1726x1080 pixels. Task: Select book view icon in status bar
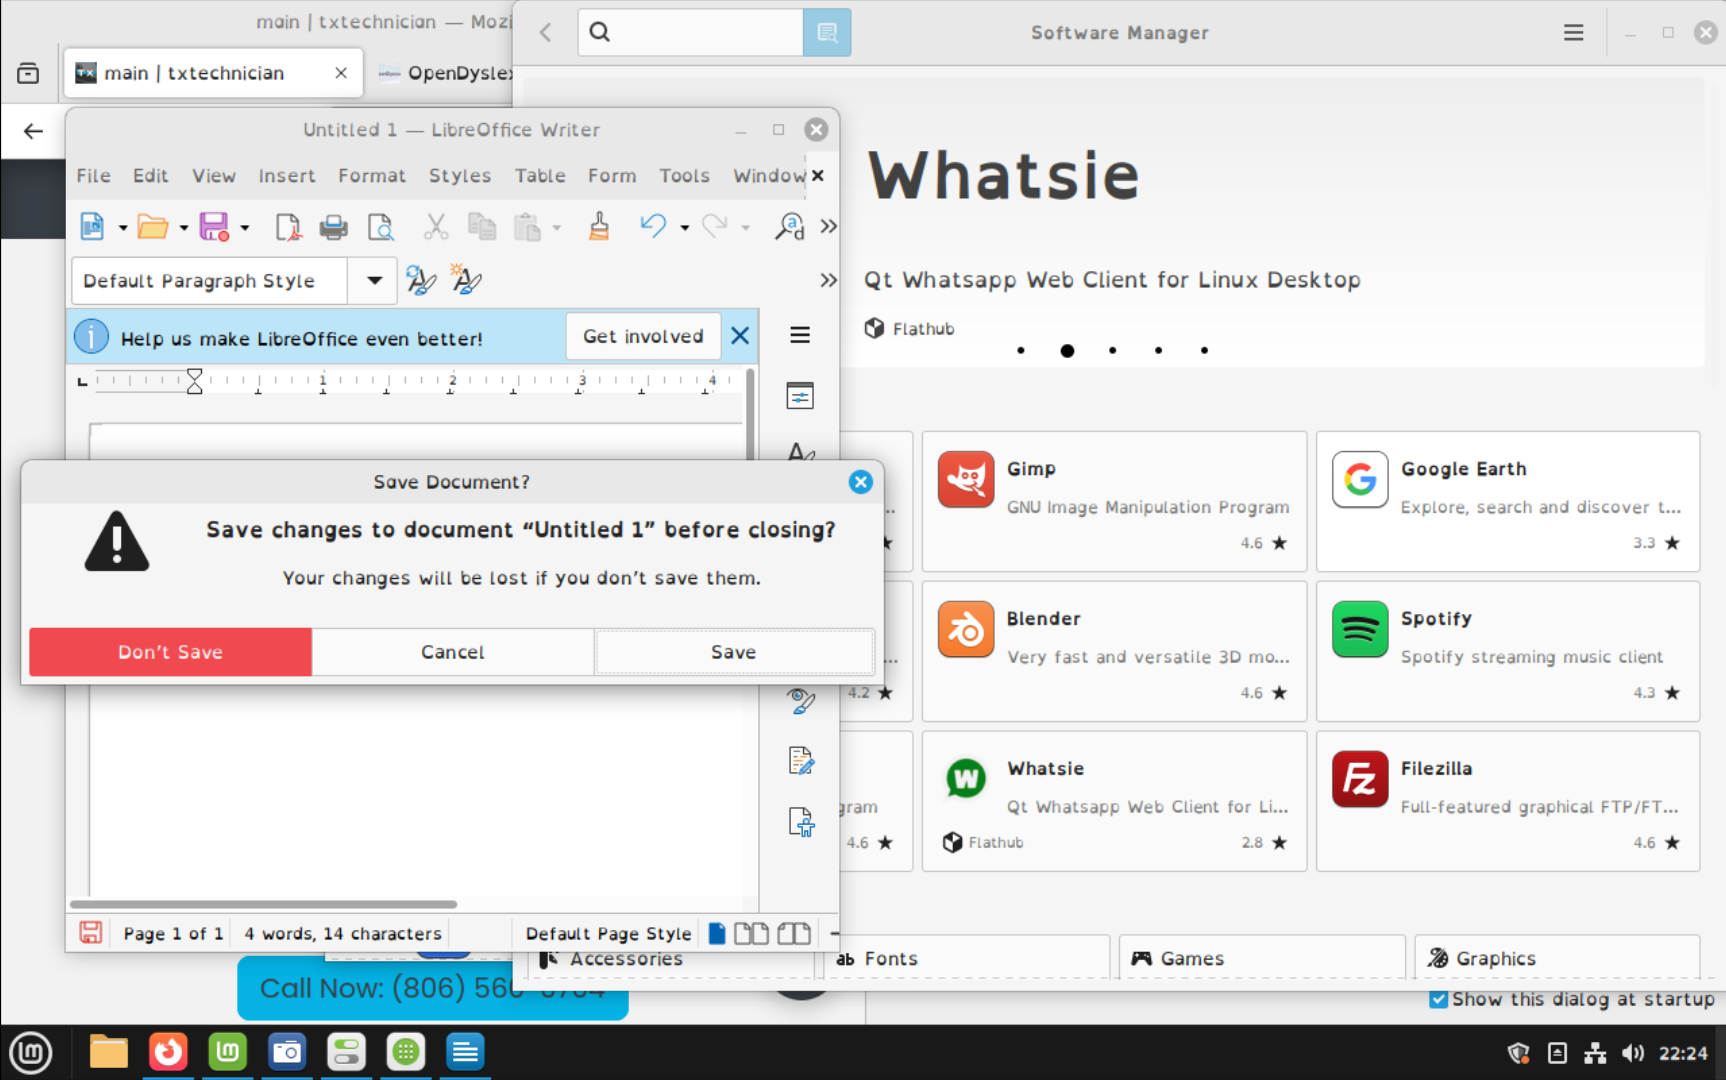[x=794, y=933]
